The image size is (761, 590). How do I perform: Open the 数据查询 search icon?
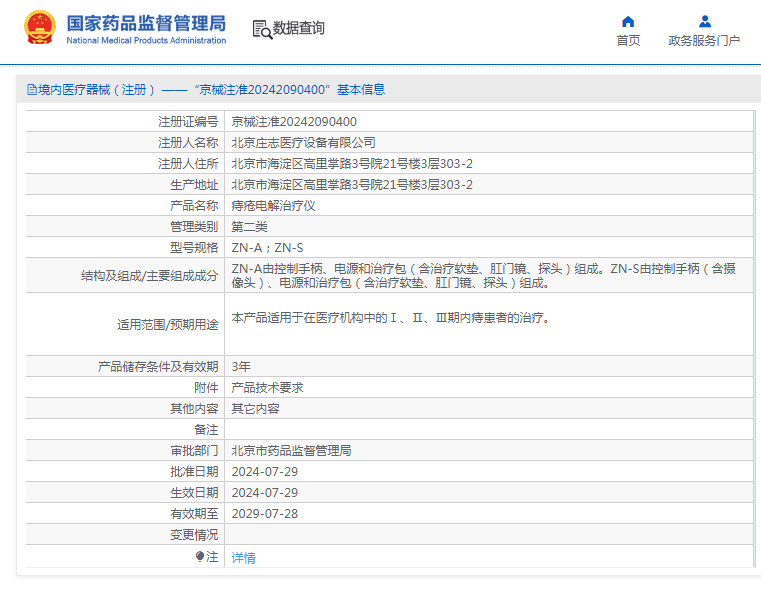[x=262, y=29]
